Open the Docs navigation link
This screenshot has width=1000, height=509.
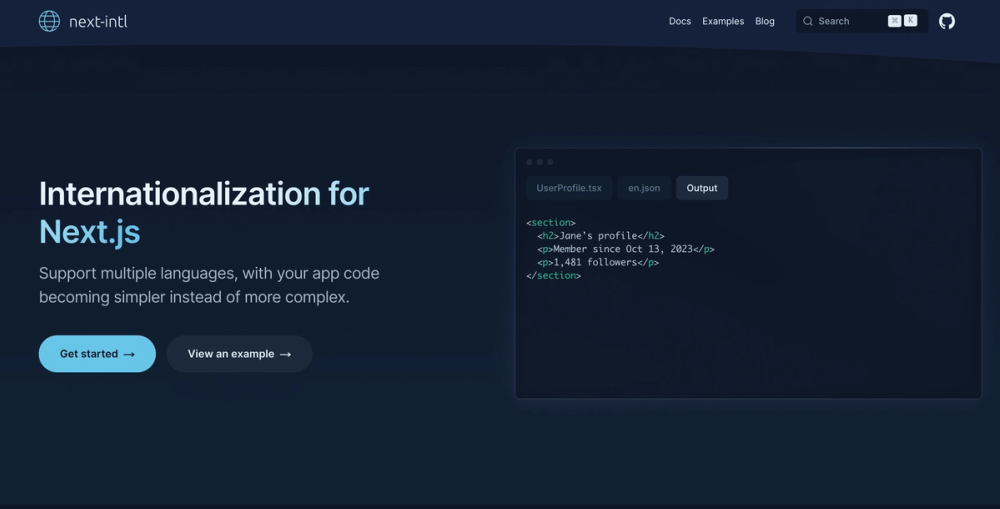coord(680,21)
